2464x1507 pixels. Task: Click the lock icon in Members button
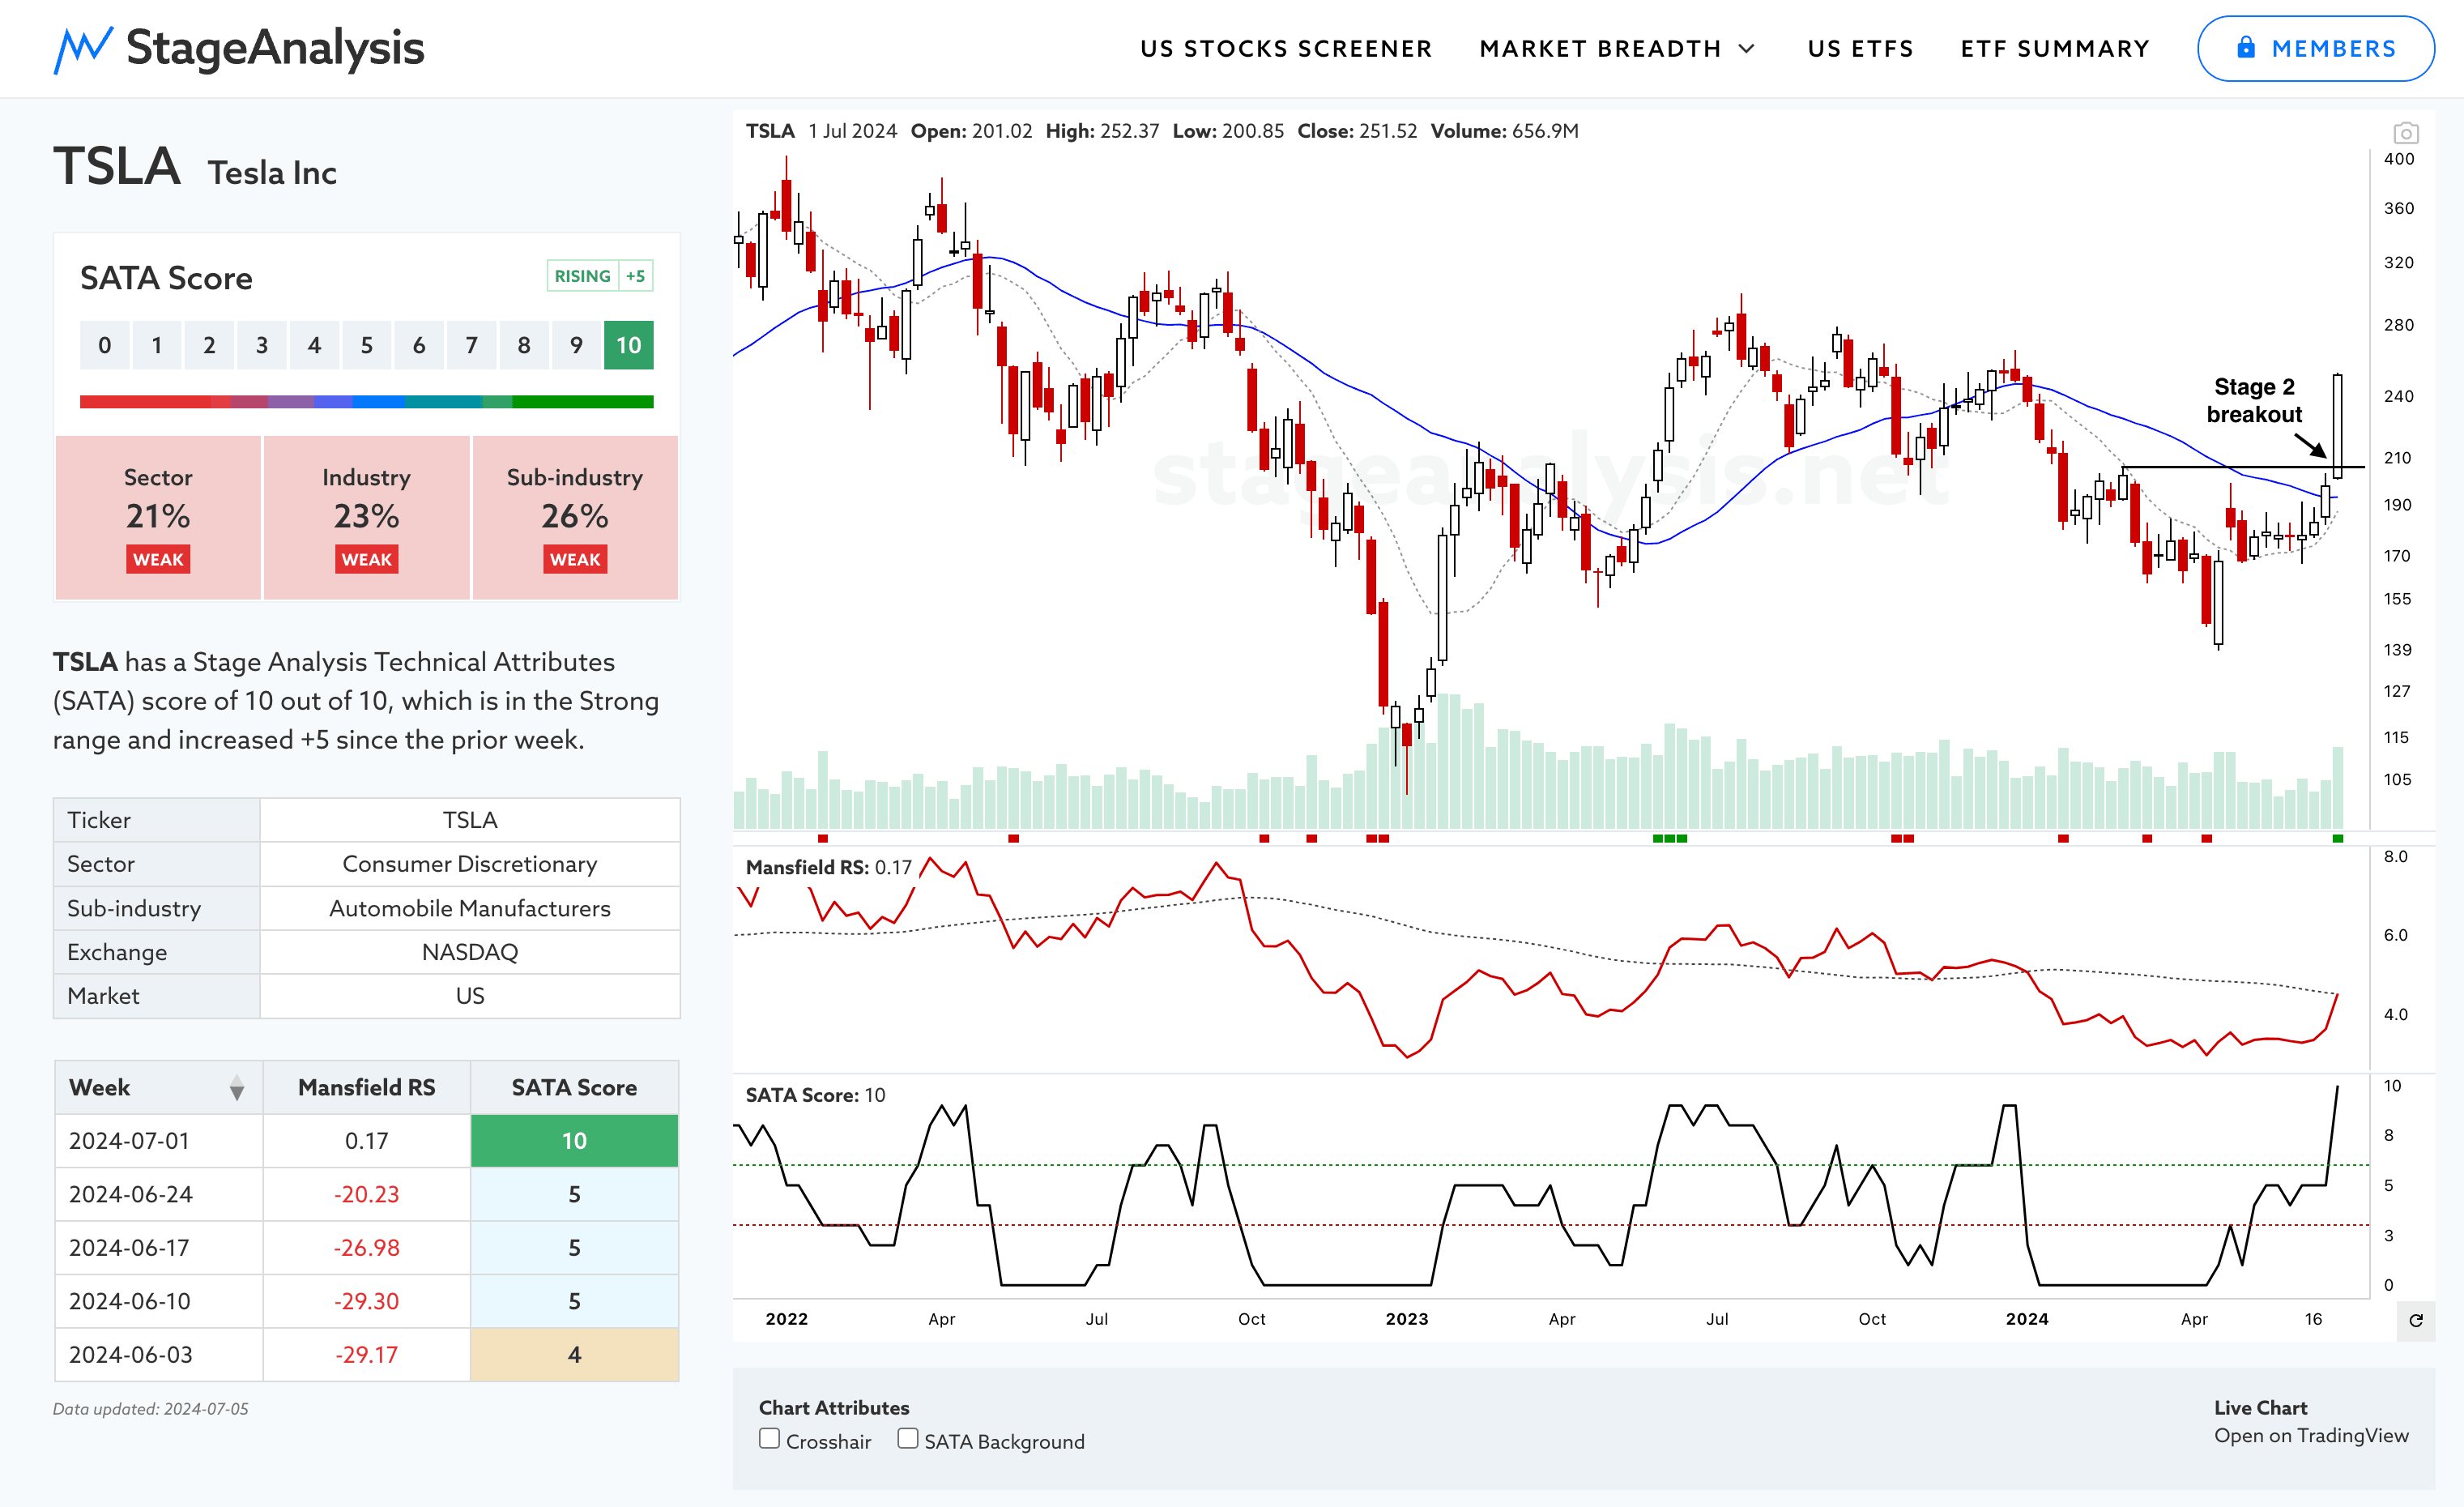point(2246,47)
